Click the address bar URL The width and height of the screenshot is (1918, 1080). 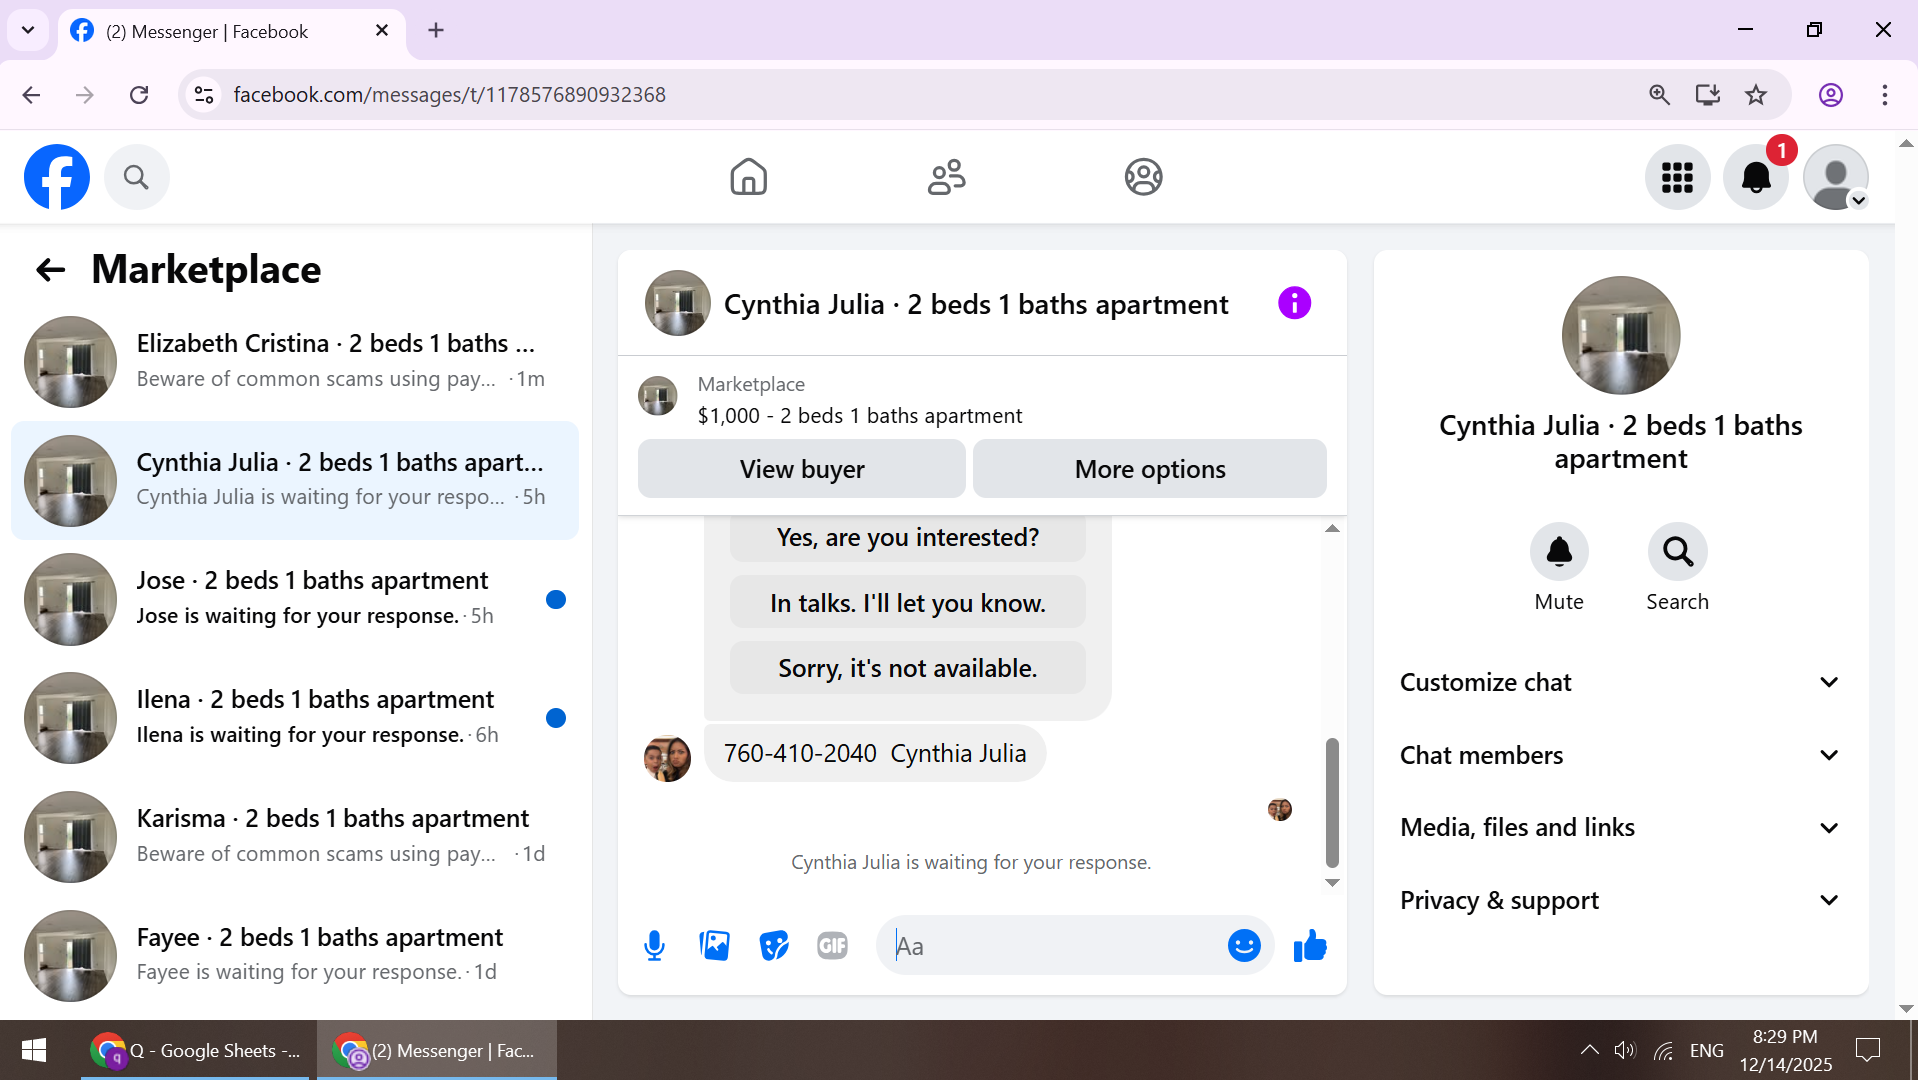click(450, 95)
